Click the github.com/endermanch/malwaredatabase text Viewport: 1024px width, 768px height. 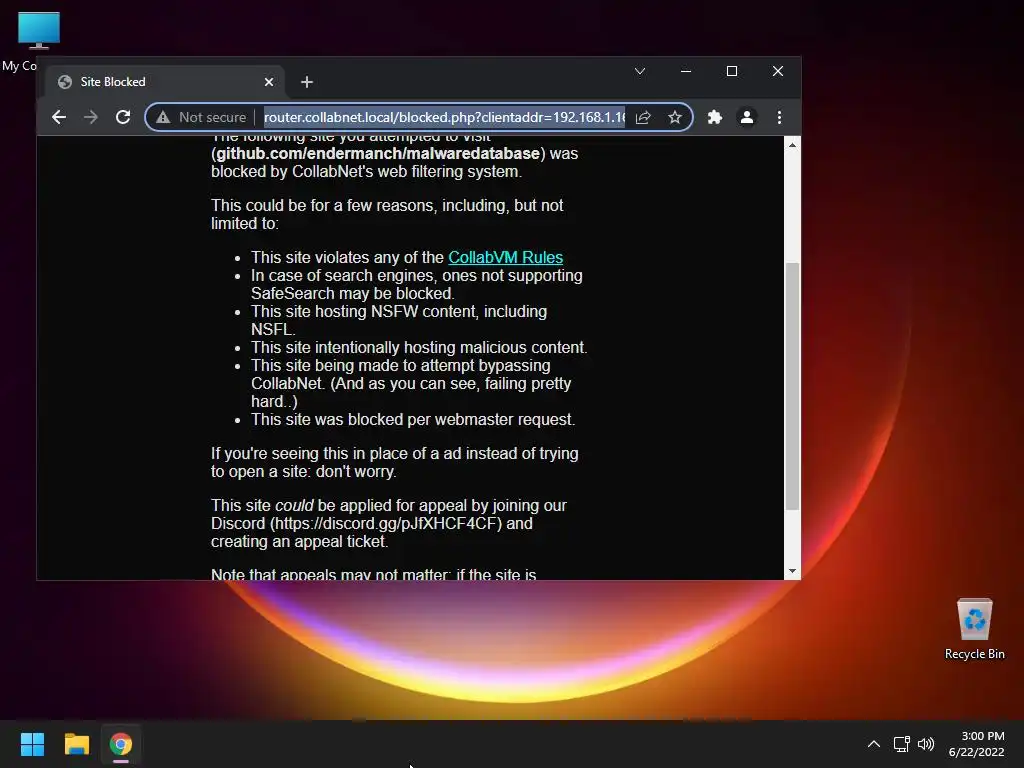pyautogui.click(x=378, y=153)
